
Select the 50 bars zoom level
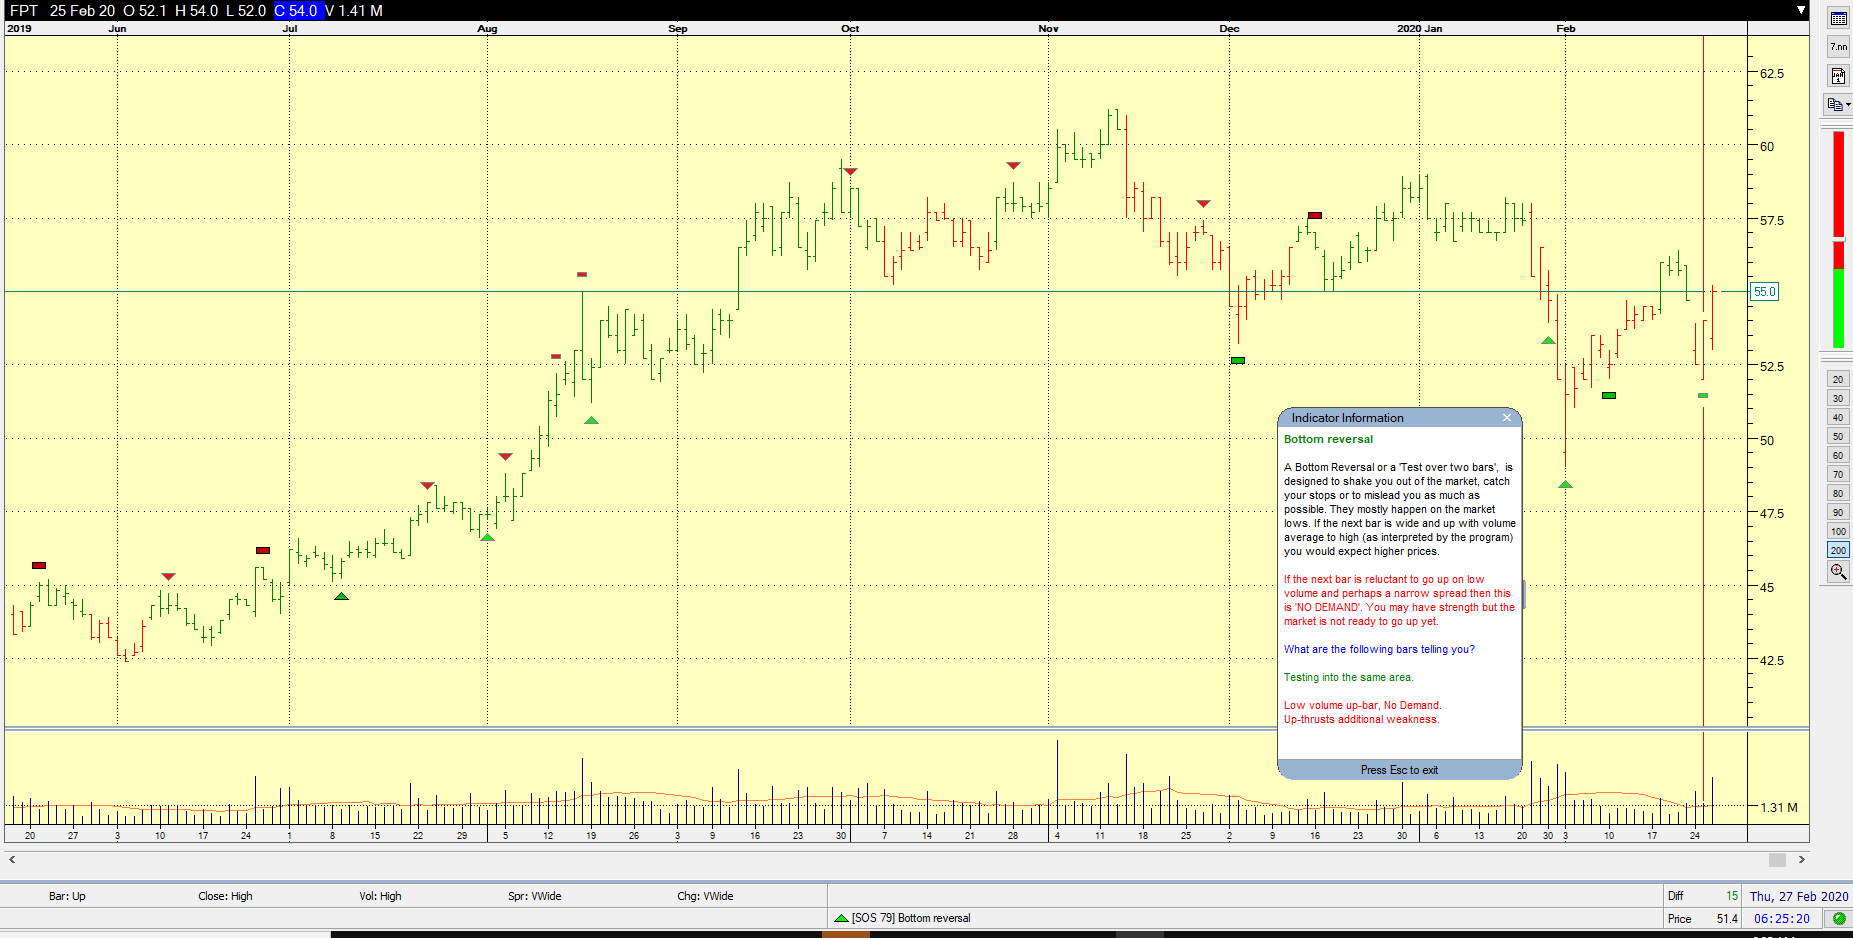[1838, 436]
